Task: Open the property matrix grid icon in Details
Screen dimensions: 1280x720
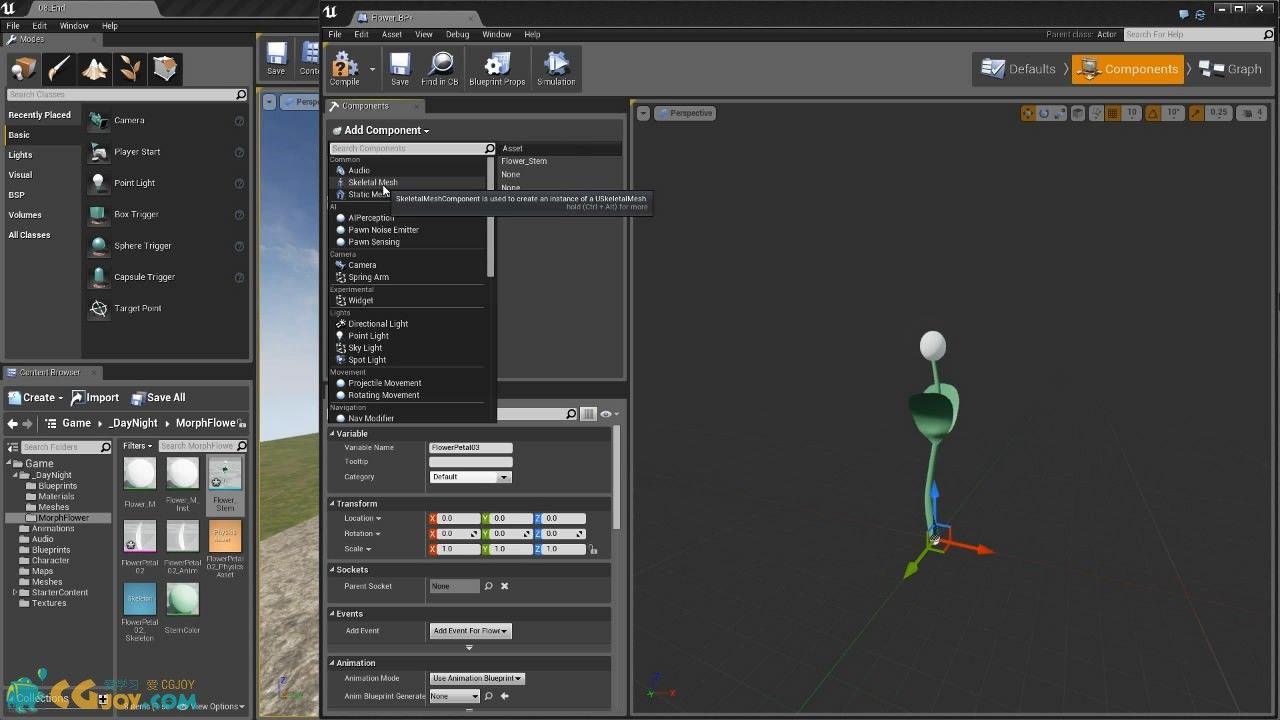Action: click(x=589, y=414)
